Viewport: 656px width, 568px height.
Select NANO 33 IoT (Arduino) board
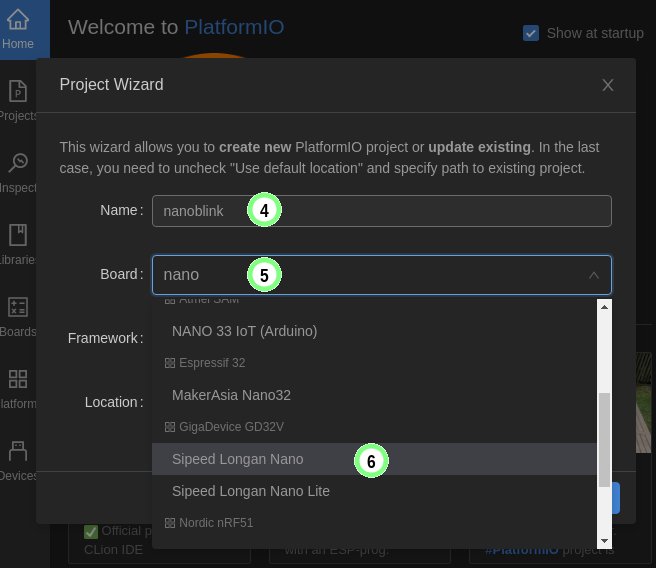coord(244,331)
